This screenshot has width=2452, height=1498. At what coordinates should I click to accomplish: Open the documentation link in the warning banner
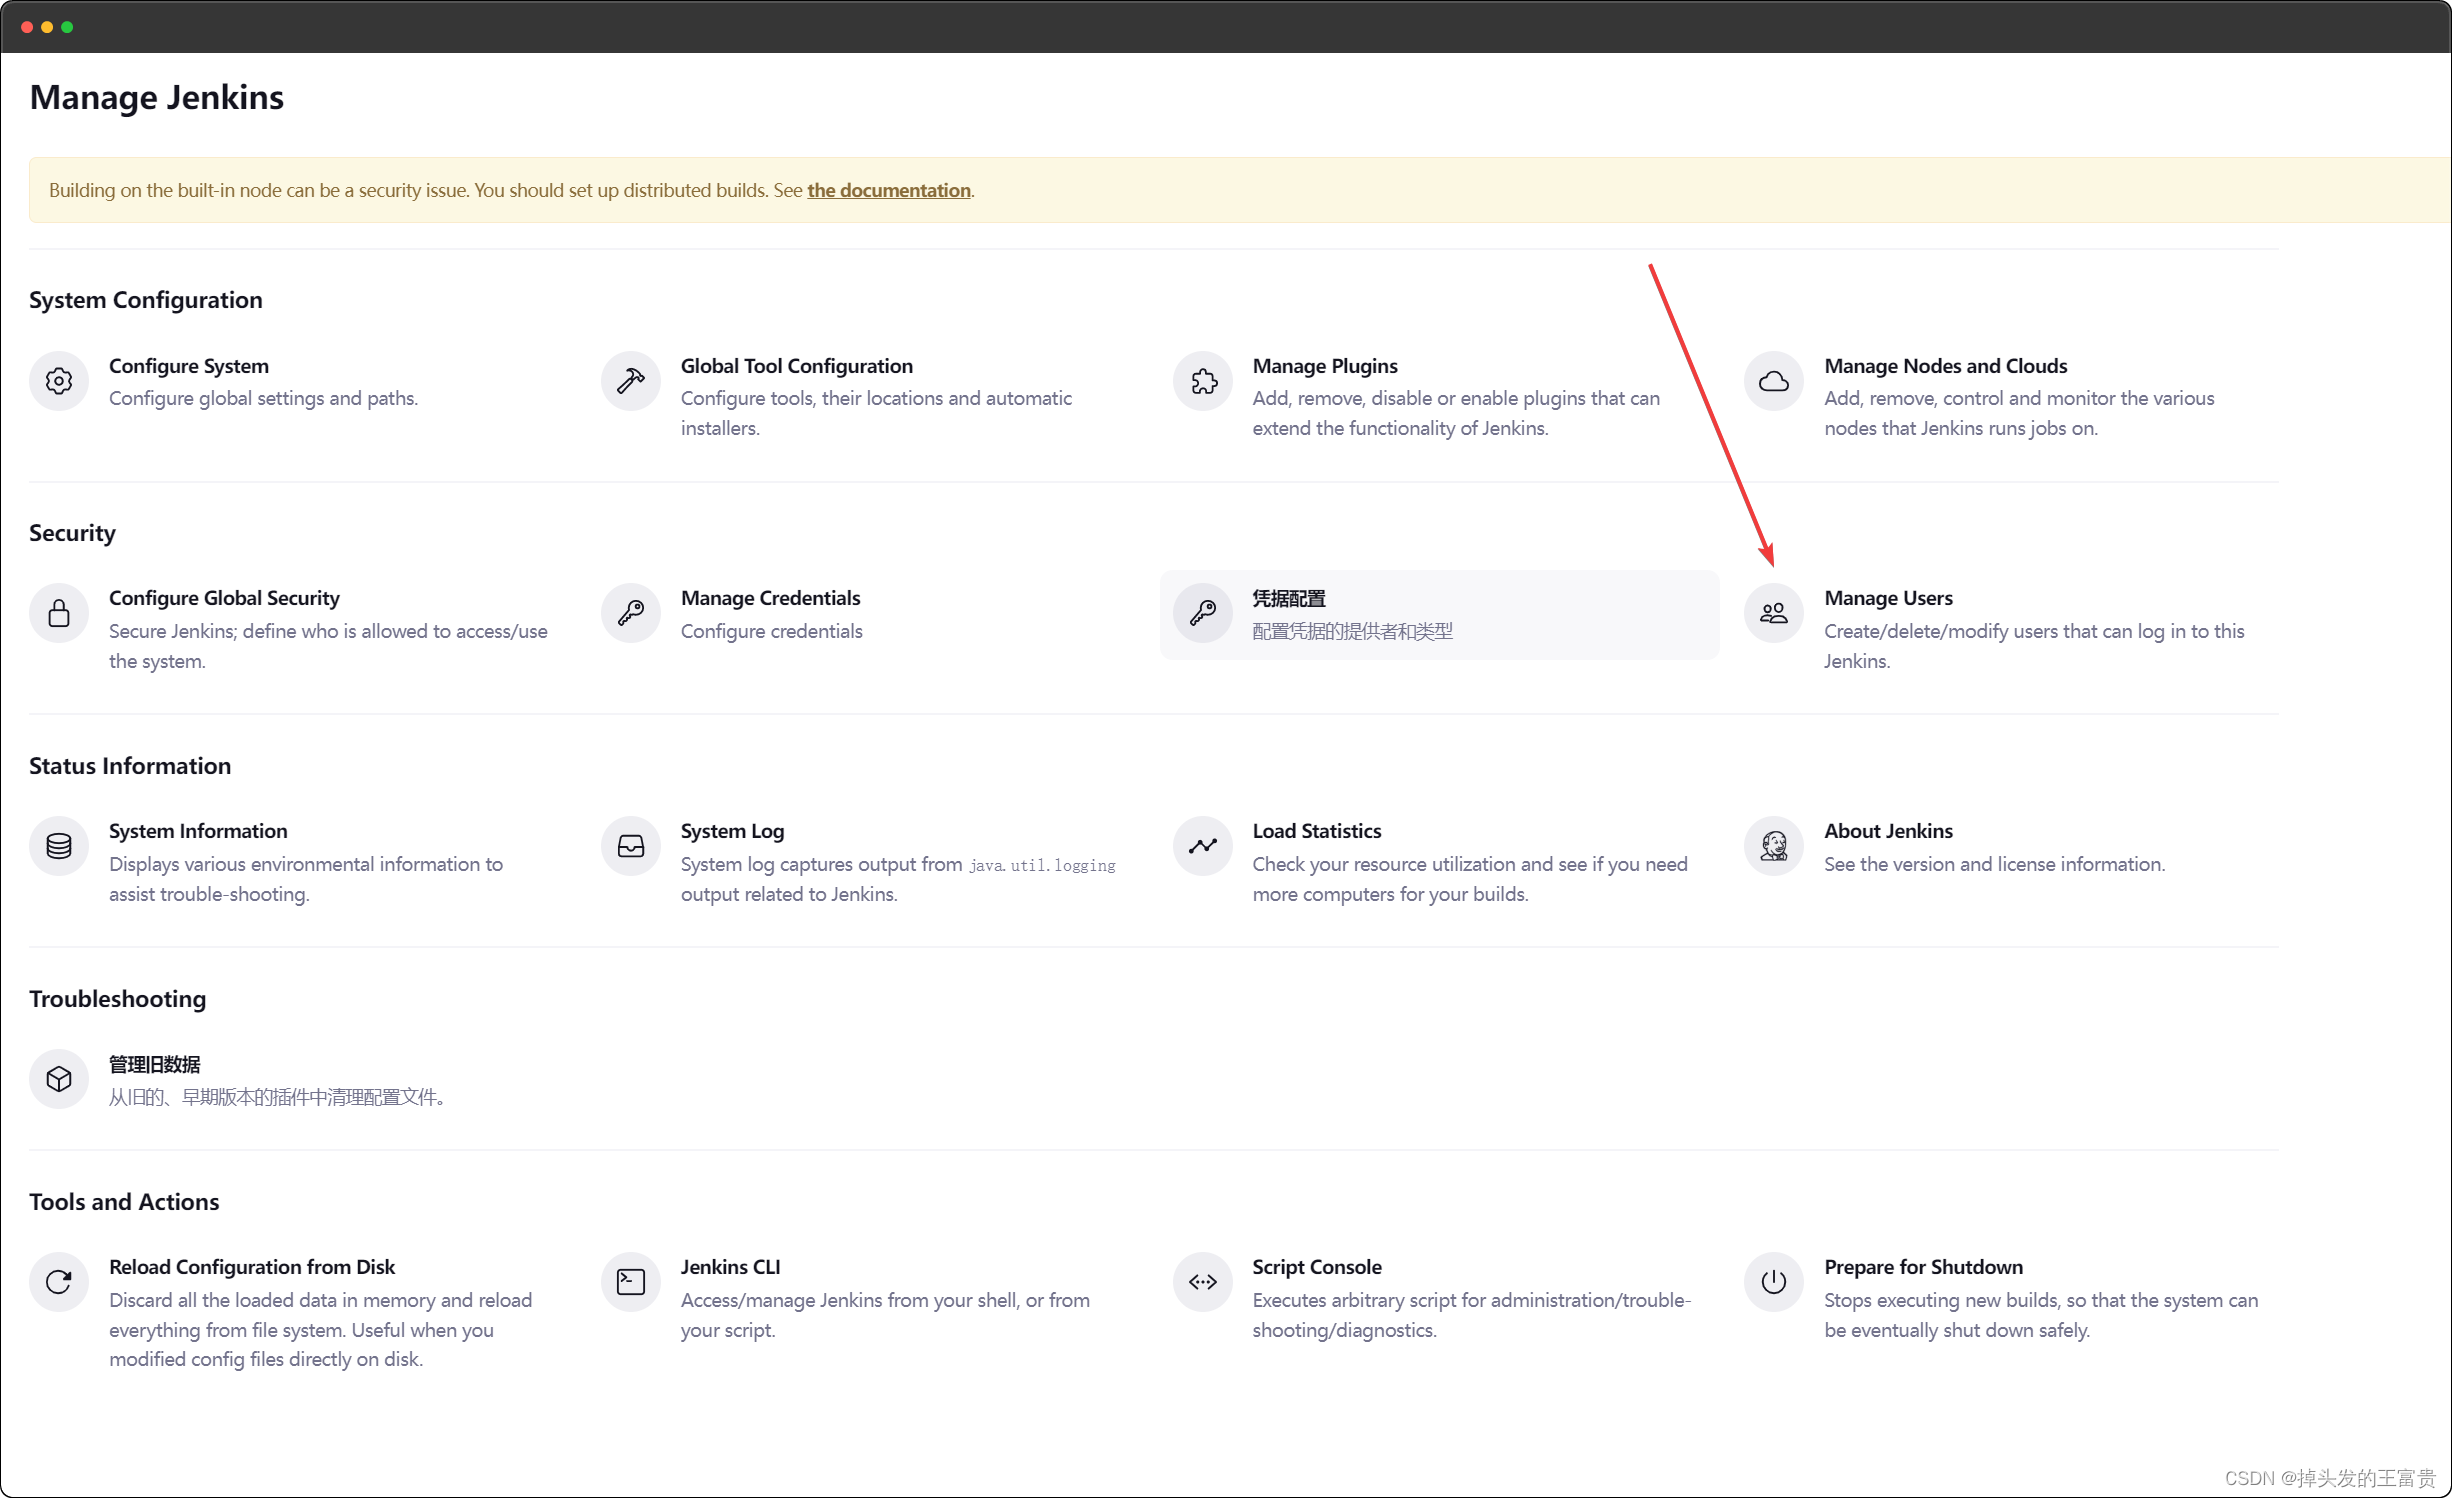click(889, 190)
